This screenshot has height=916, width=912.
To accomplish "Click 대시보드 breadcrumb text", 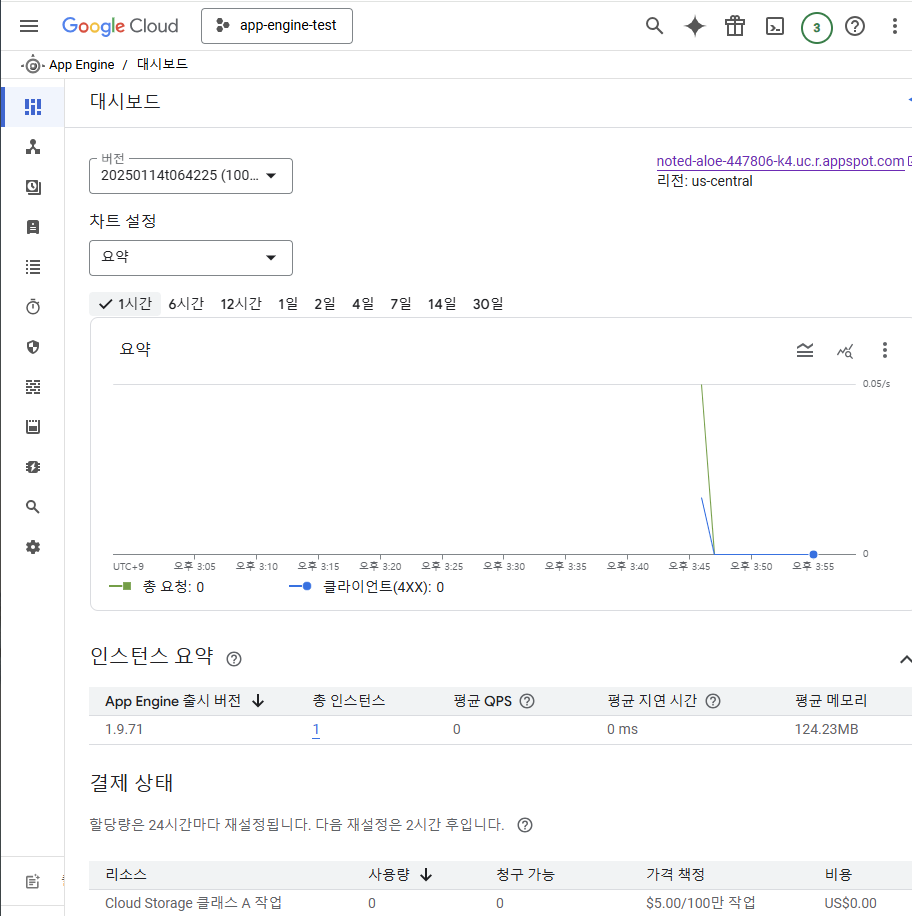I will pos(162,64).
